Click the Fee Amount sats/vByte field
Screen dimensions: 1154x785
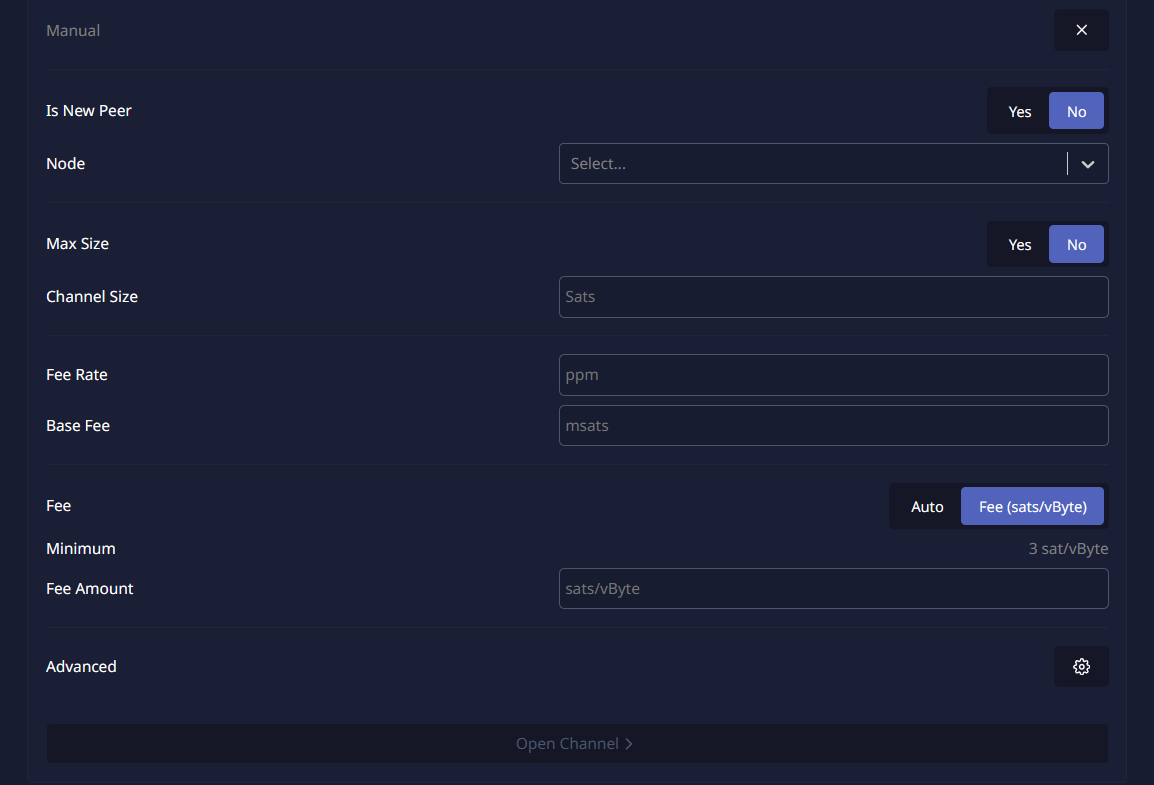coord(833,589)
